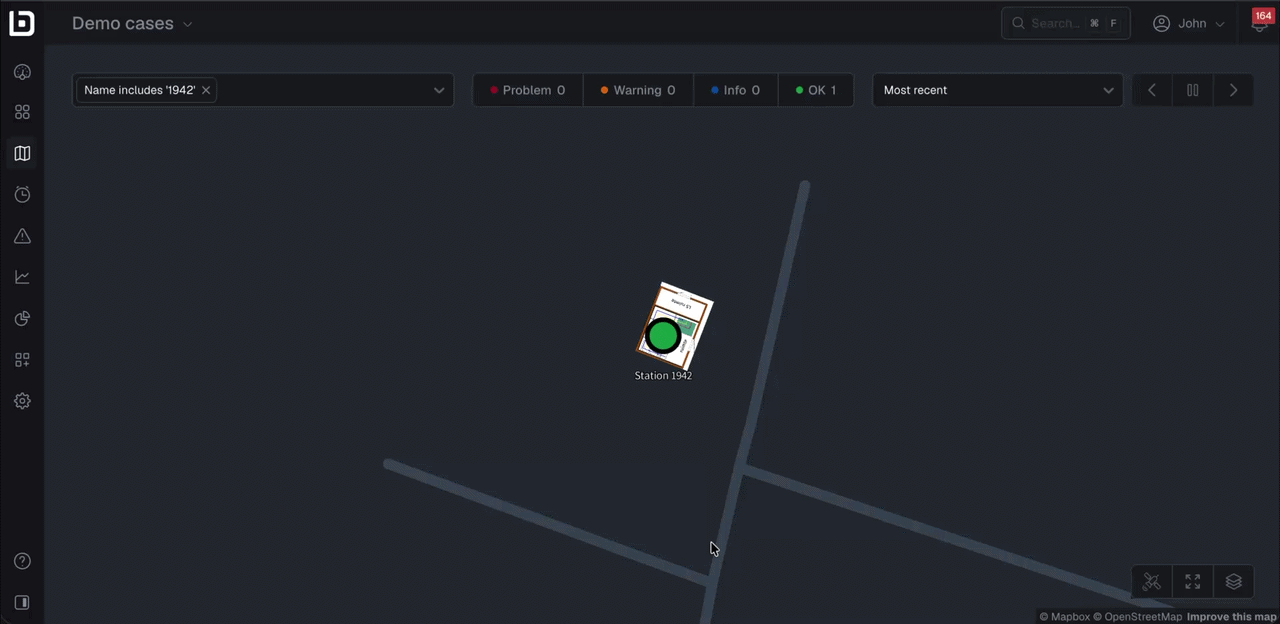Open the Demo cases dropdown

click(x=132, y=23)
